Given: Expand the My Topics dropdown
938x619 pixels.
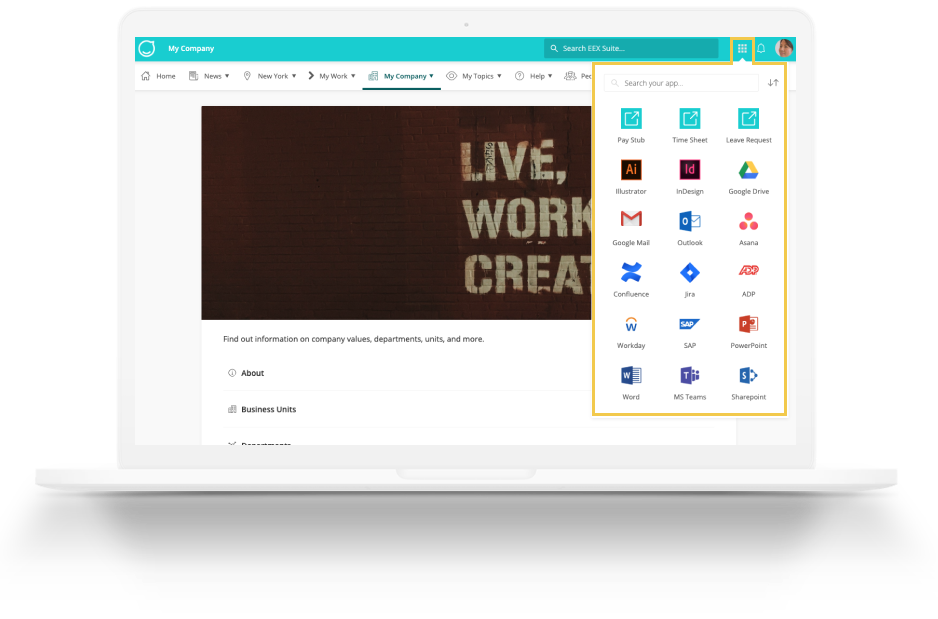Looking at the screenshot, I should coord(474,76).
